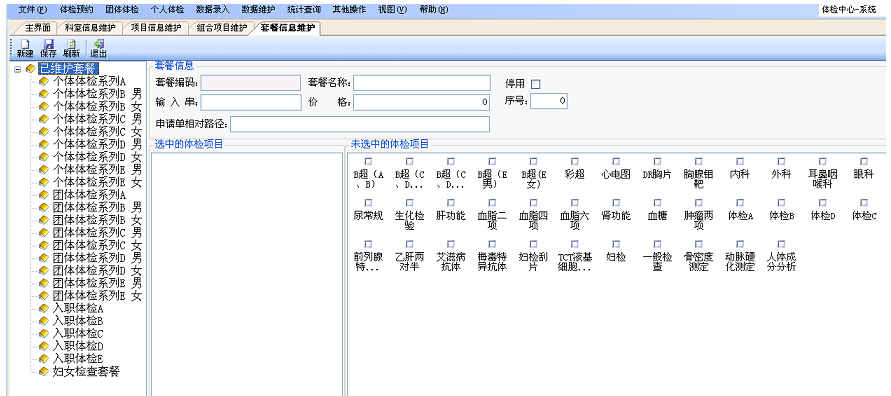Check the 体检A exam item
Viewport: 891px width, 396px height.
[x=740, y=203]
